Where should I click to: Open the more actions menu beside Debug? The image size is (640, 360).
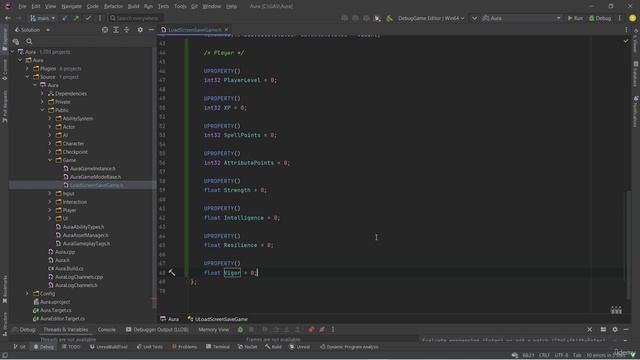pyautogui.click(x=620, y=18)
